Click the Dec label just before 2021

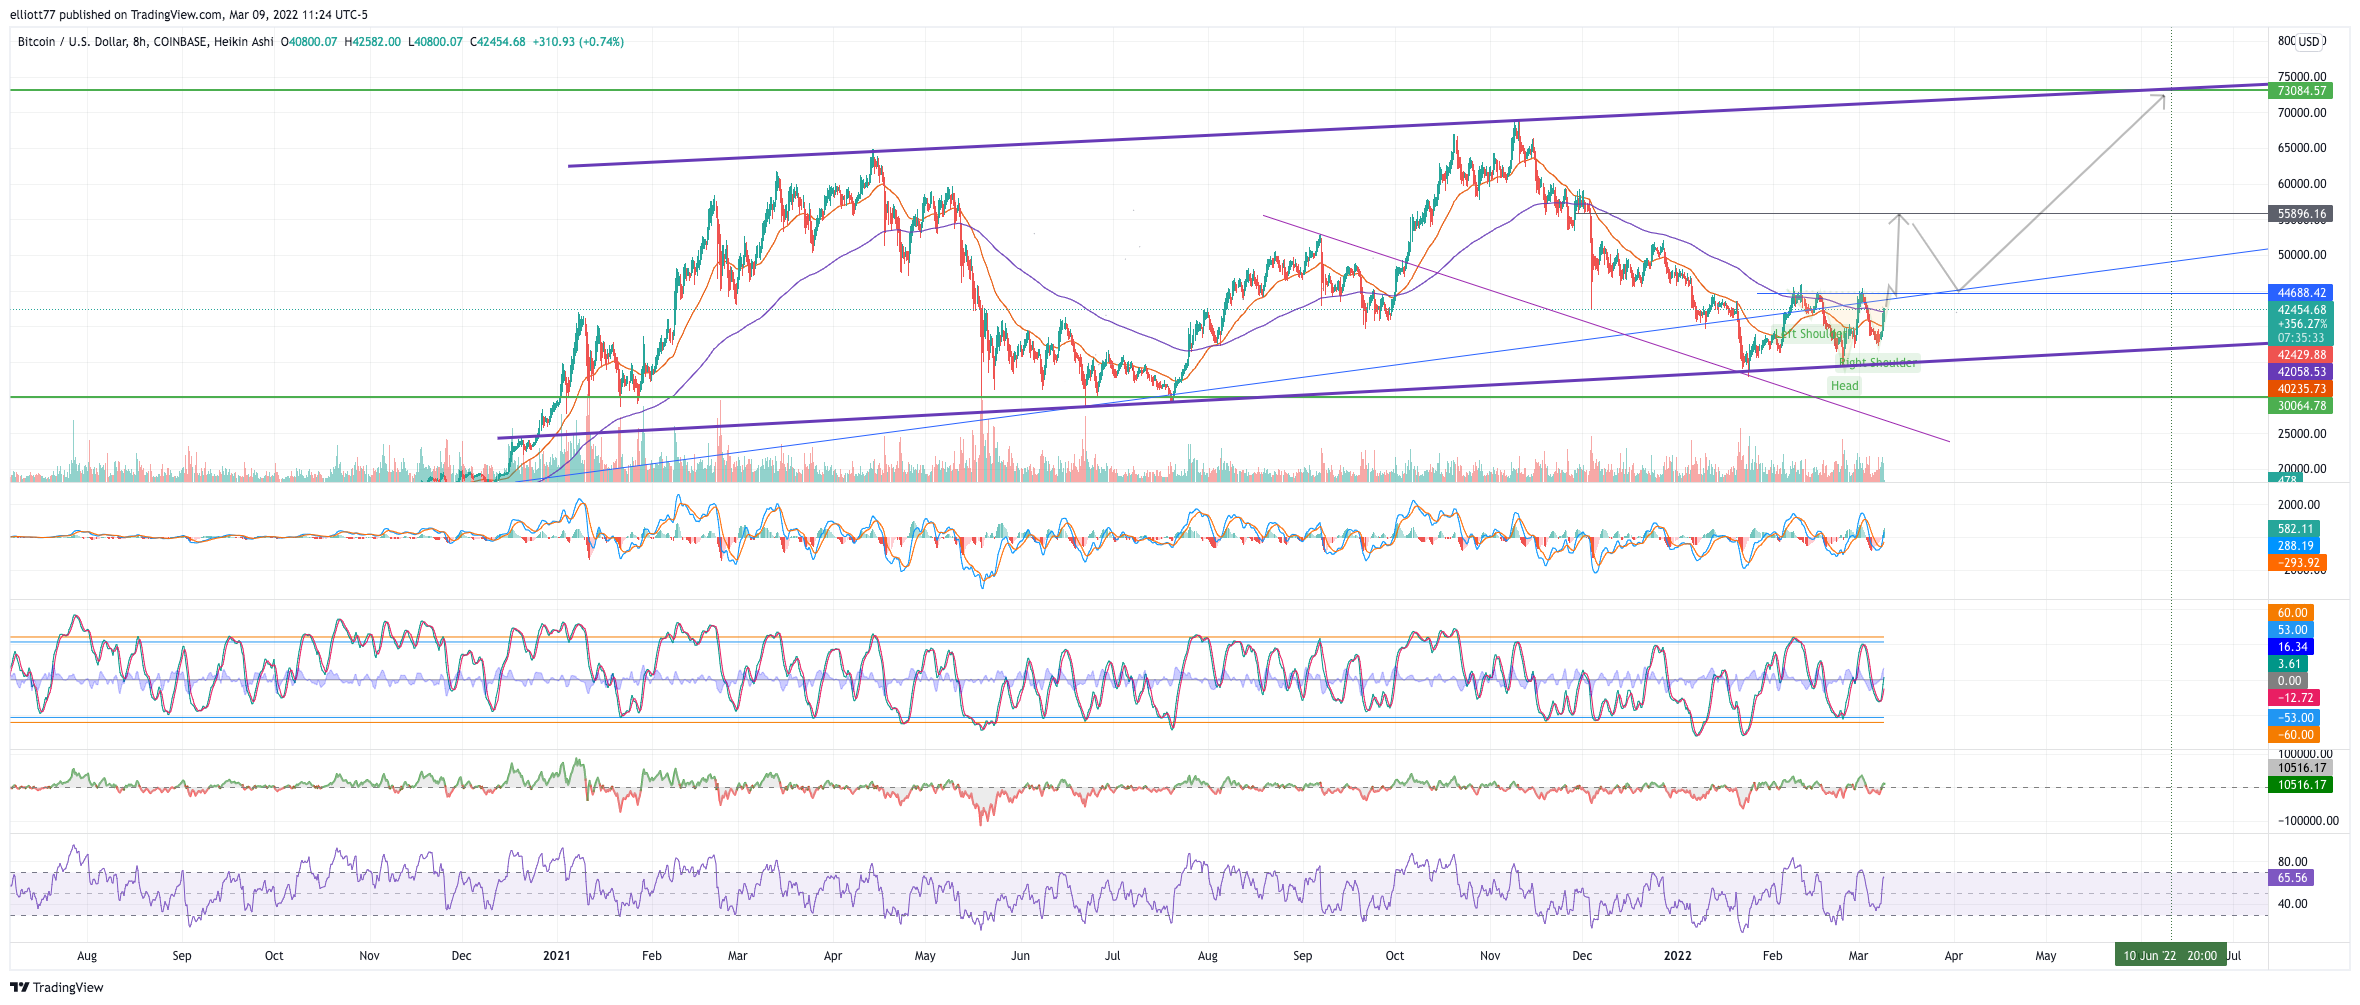461,956
